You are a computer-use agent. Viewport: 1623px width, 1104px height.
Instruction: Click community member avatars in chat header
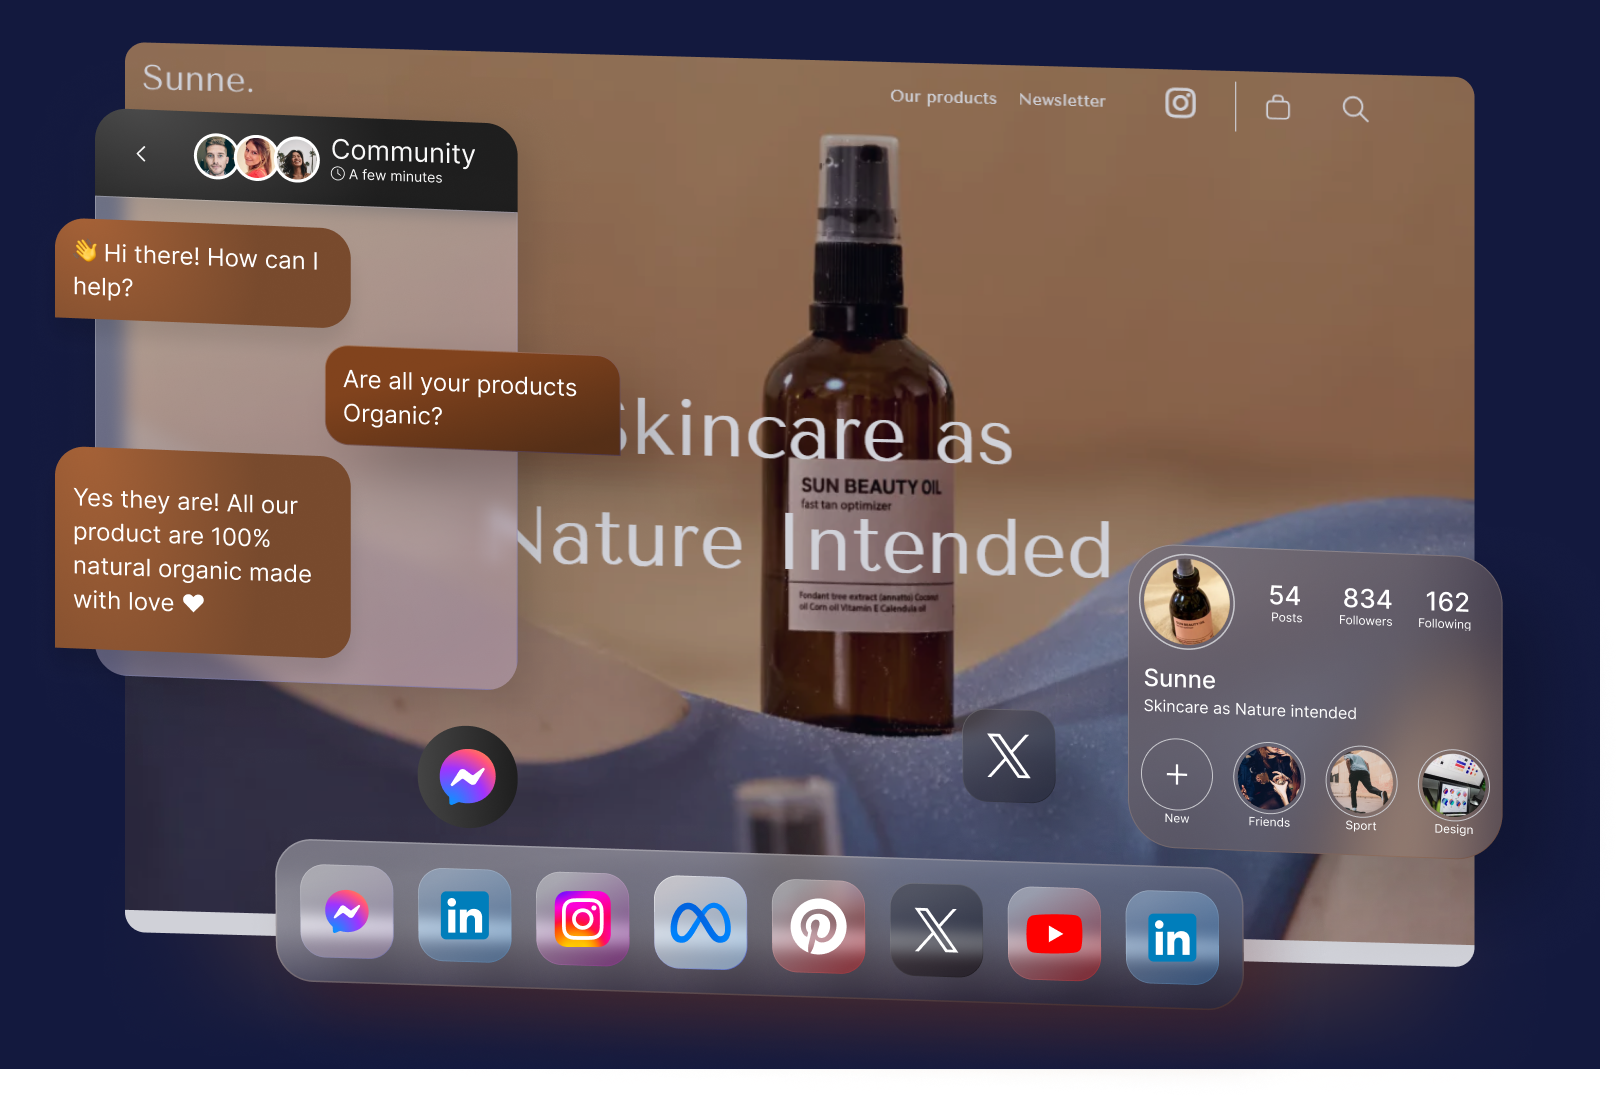tap(257, 158)
